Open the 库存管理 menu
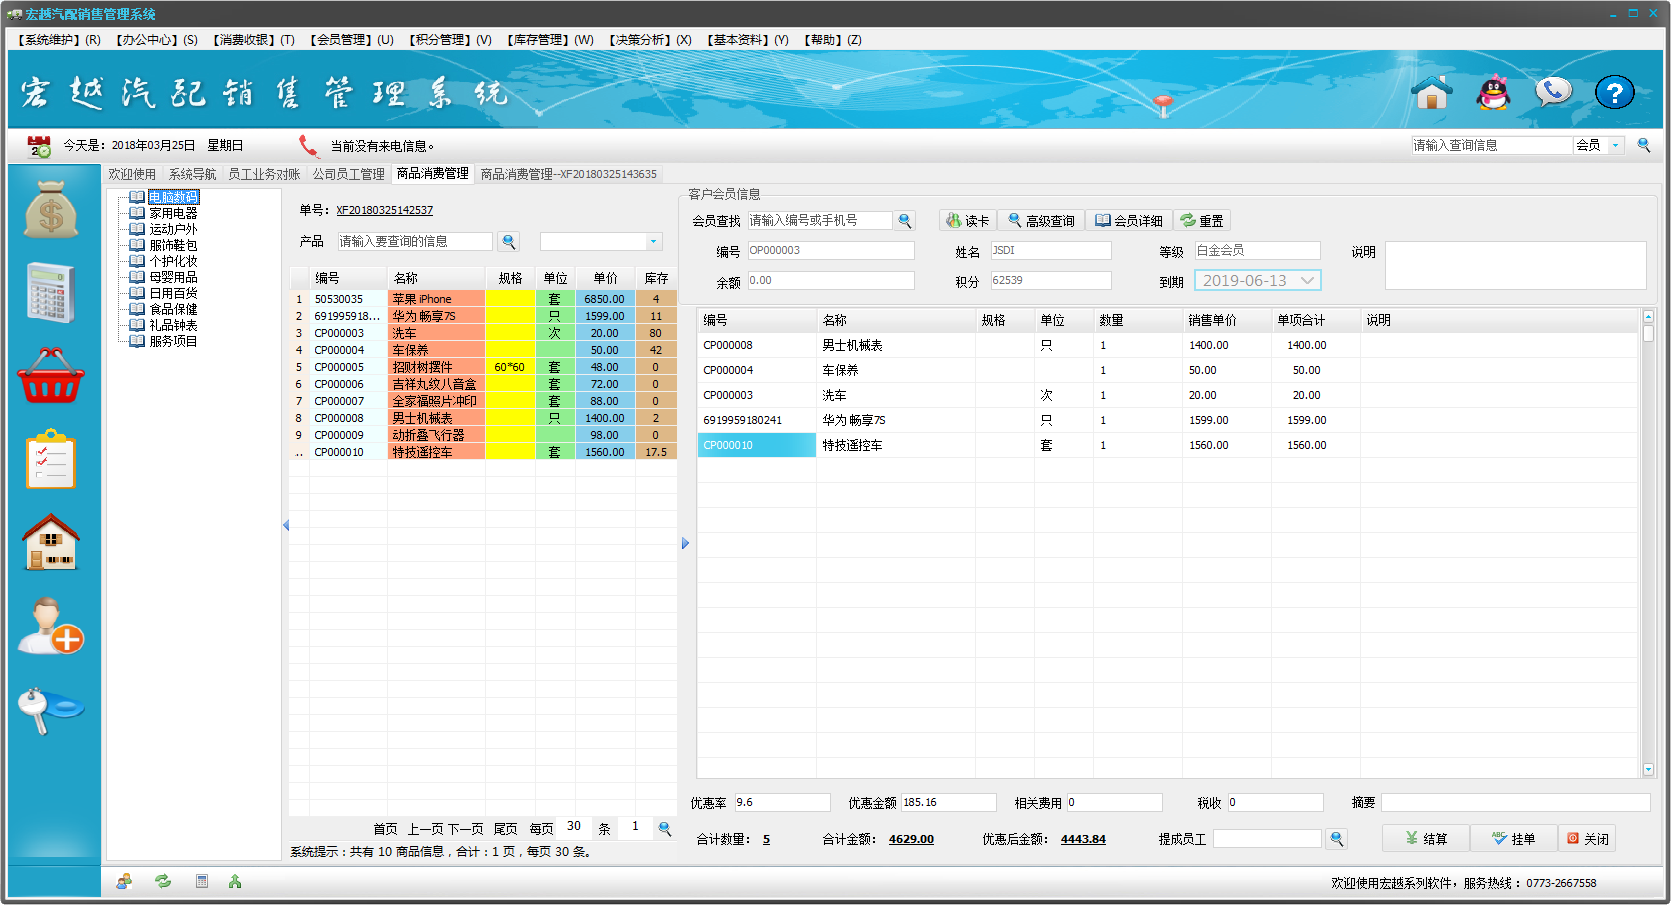This screenshot has width=1671, height=905. pyautogui.click(x=549, y=40)
